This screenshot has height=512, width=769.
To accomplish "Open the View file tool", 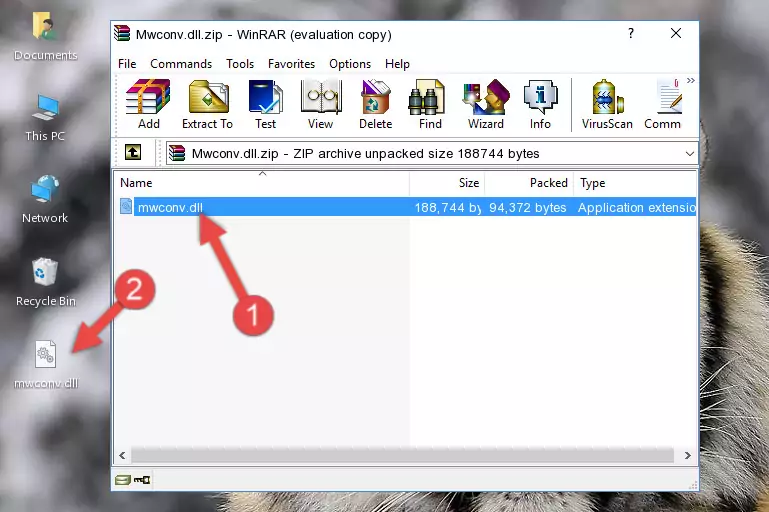I will tap(321, 104).
